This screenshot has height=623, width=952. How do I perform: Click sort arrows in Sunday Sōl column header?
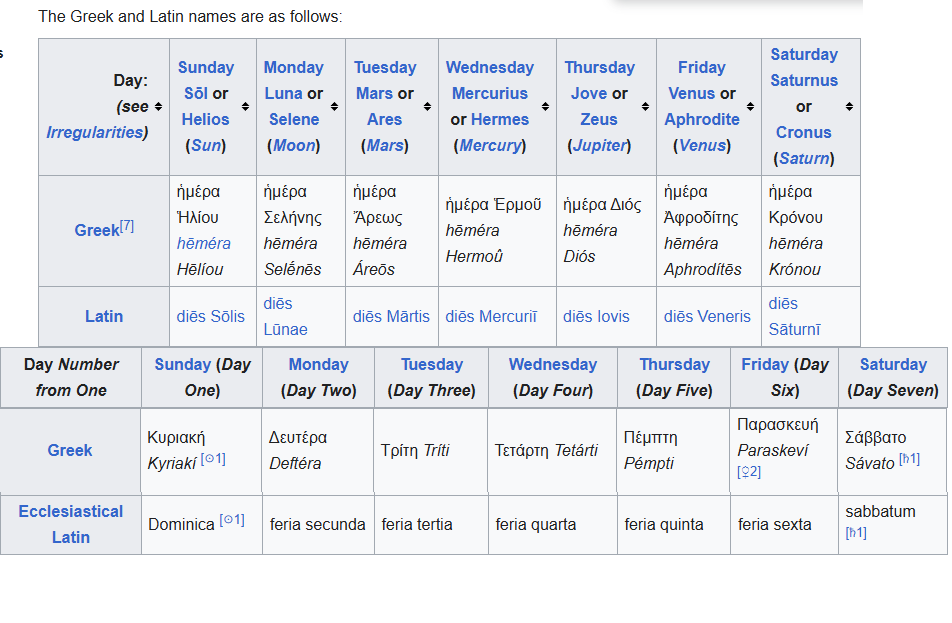point(245,106)
